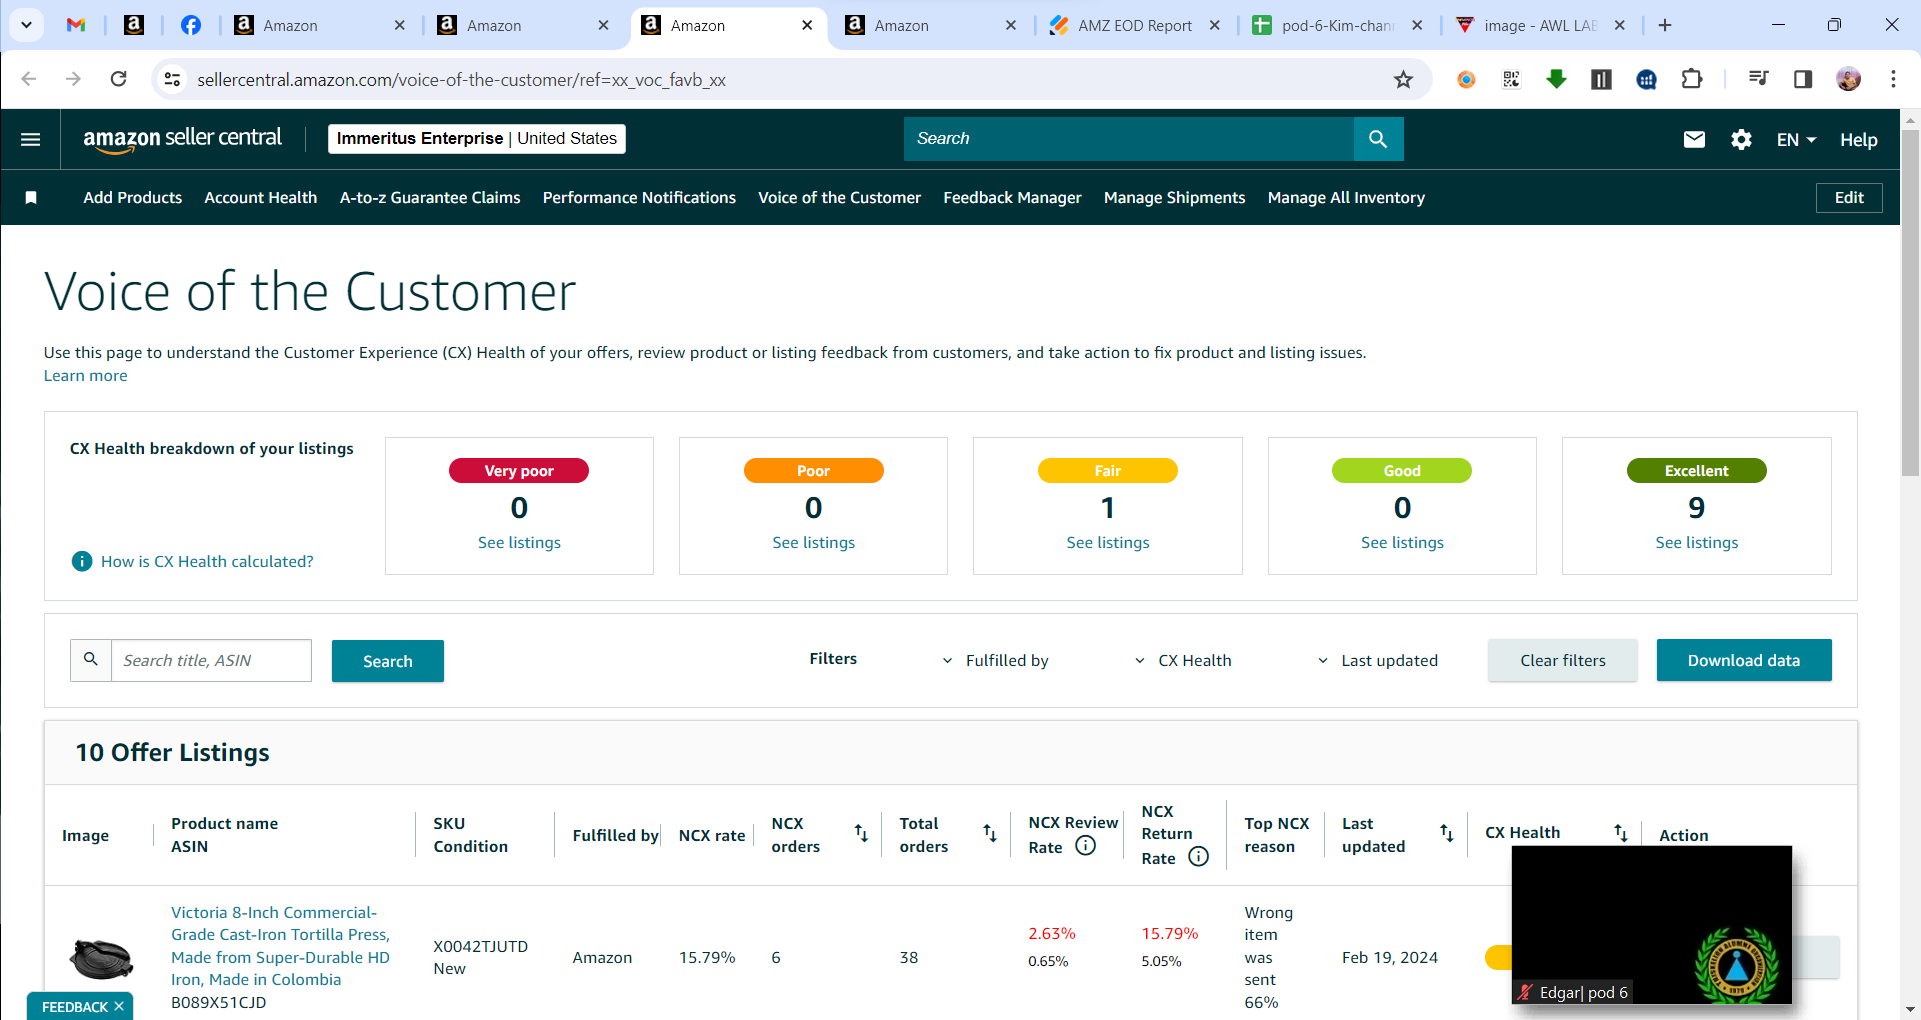Image resolution: width=1921 pixels, height=1020 pixels.
Task: Click the Clear filters button
Action: 1563,660
